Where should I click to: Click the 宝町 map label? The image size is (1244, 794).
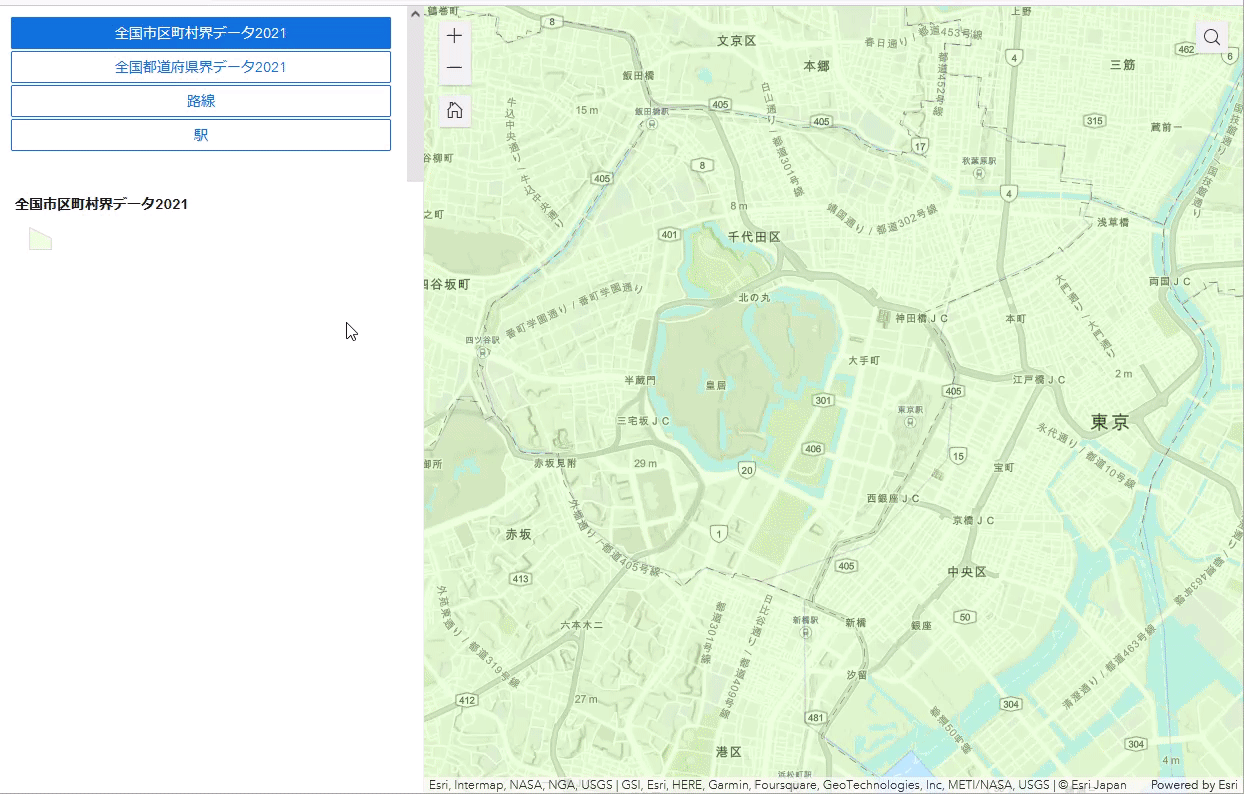pos(1004,467)
